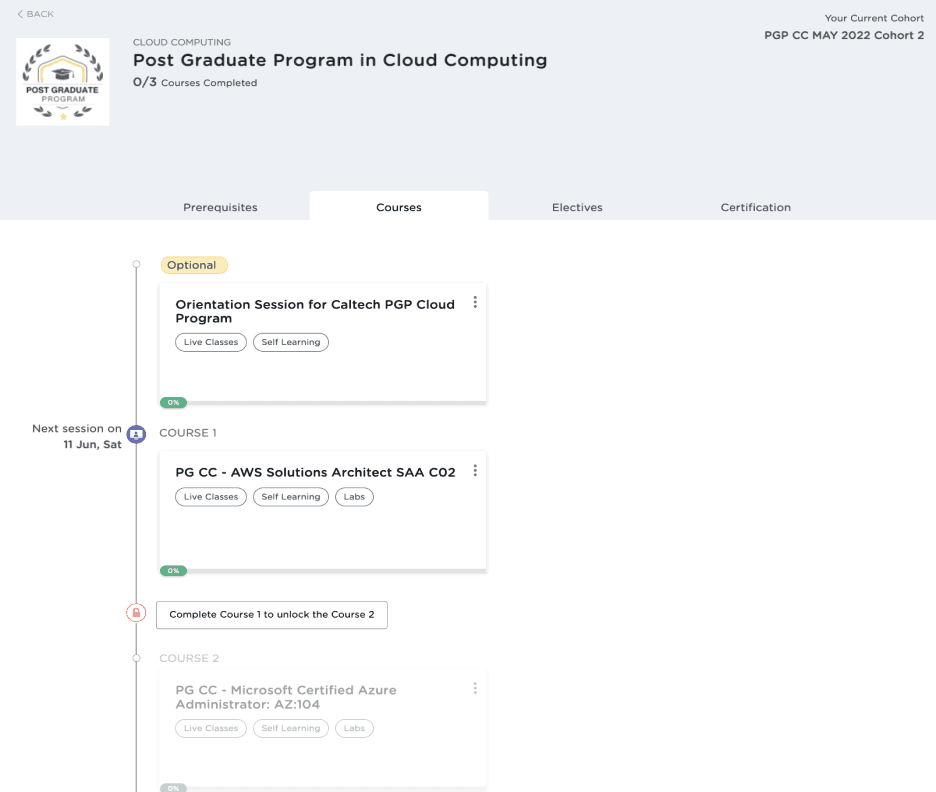
Task: Click Labs tag on Azure course card
Action: [354, 728]
